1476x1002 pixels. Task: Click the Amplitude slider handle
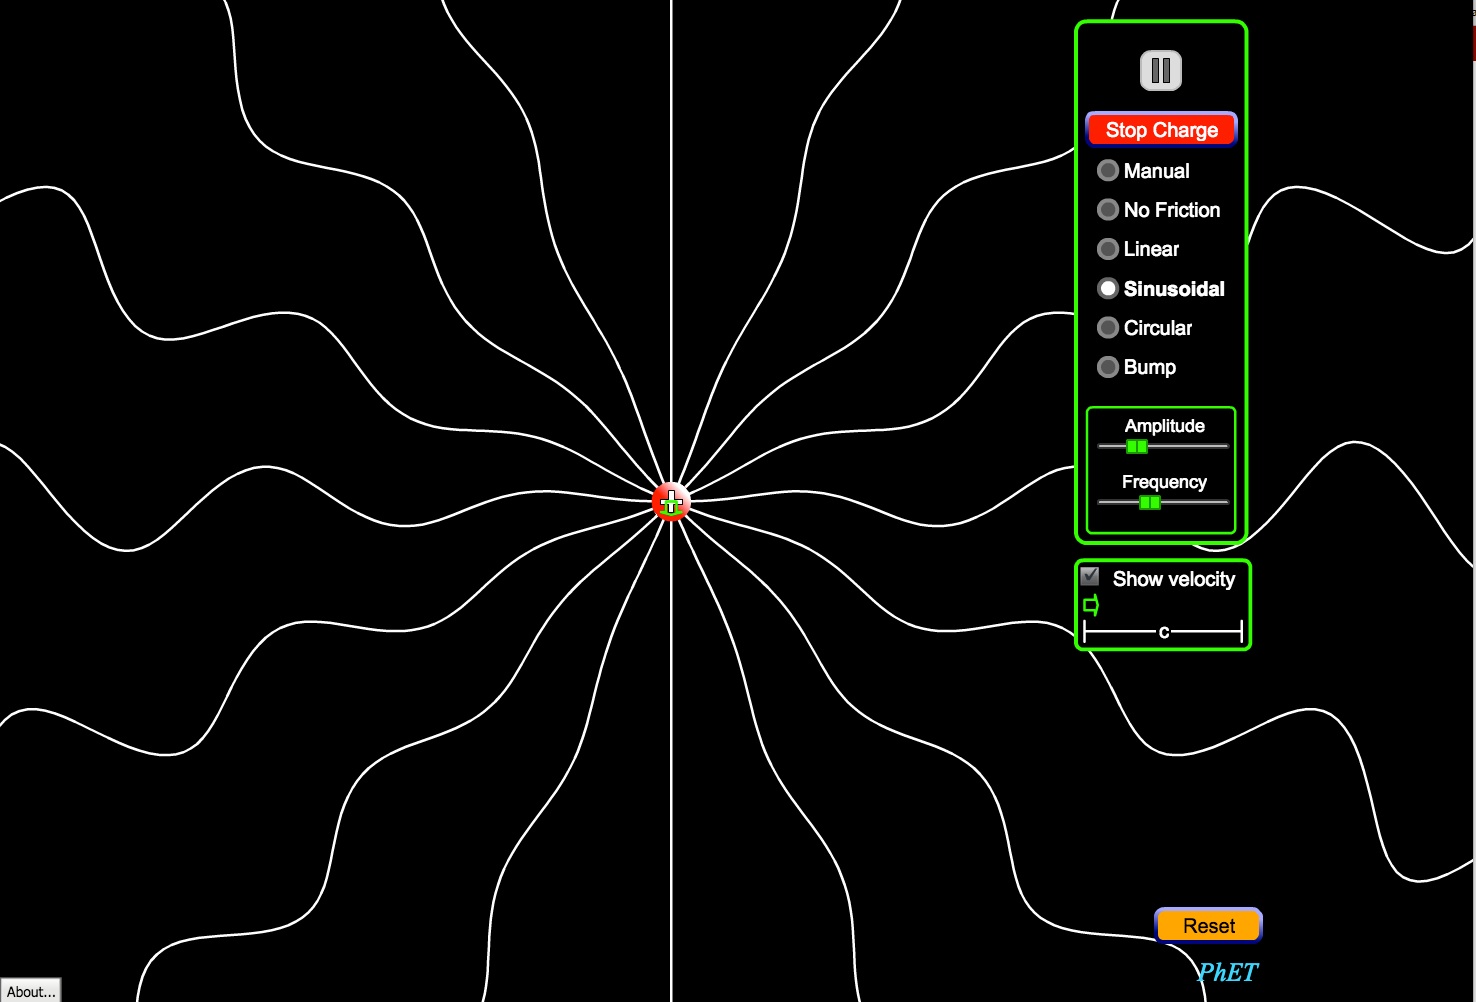pos(1136,447)
